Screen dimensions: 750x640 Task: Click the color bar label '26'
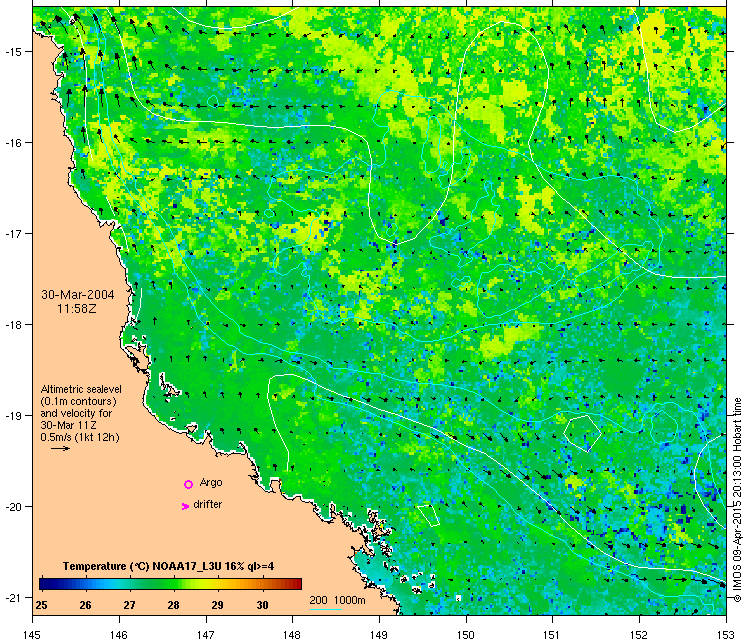coord(85,605)
